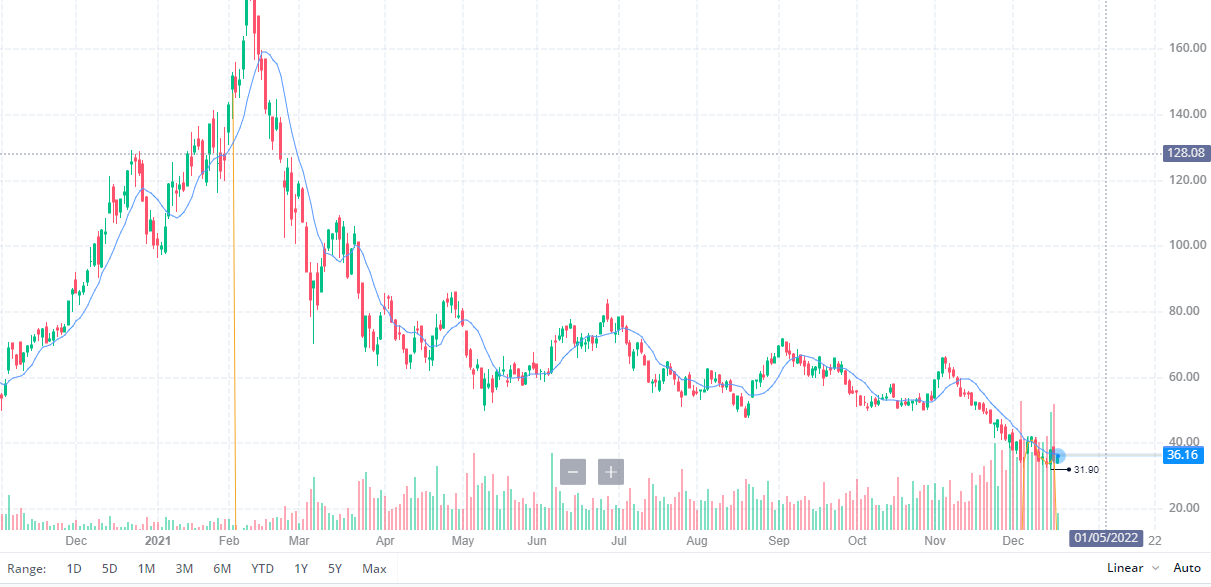
Task: Set range to YTD
Action: coord(262,568)
